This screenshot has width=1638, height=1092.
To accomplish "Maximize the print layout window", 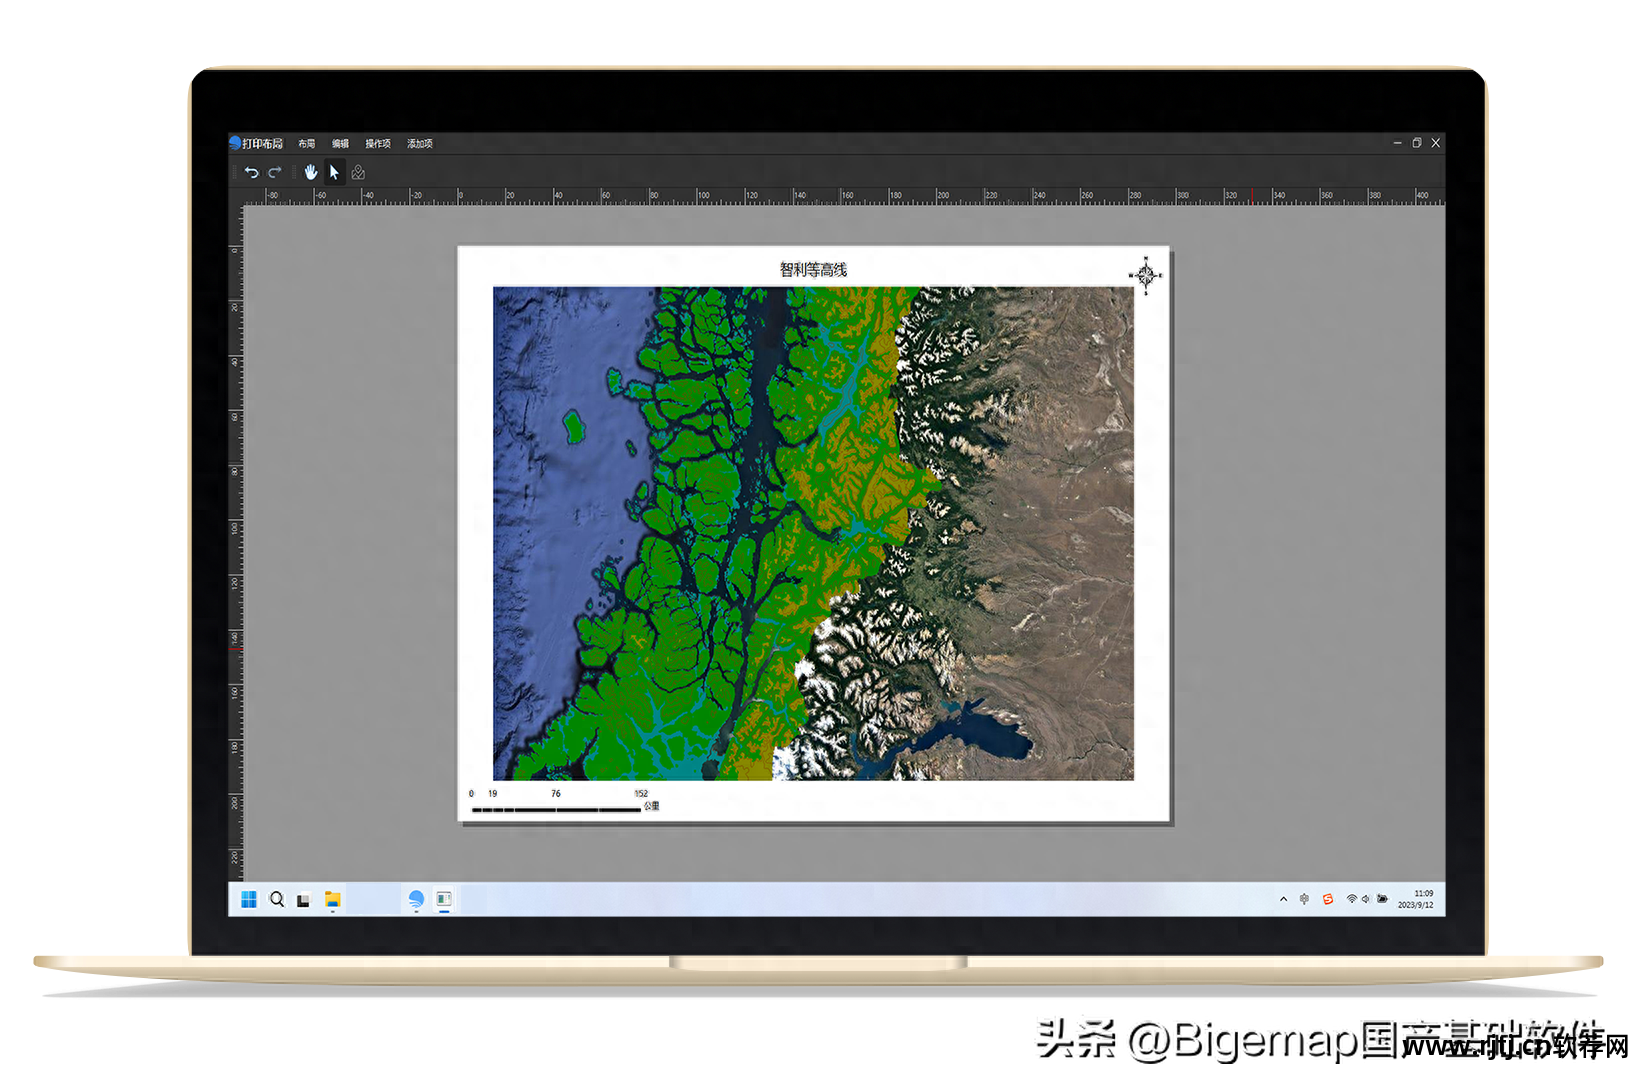I will pos(1417,143).
